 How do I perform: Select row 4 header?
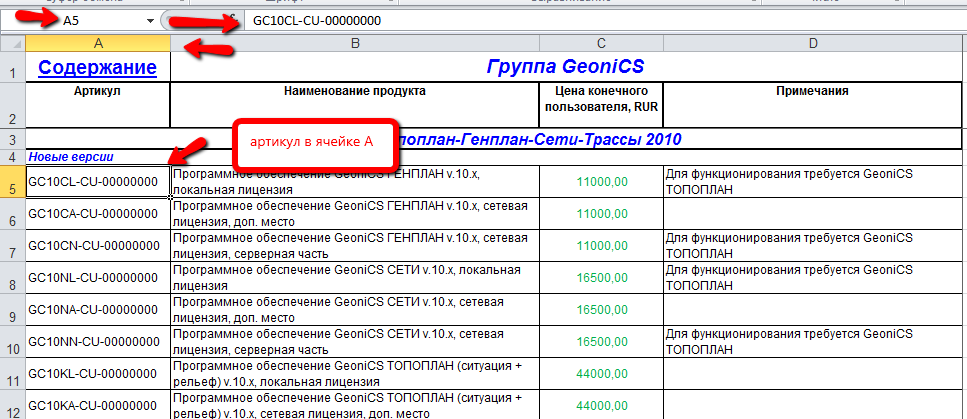pyautogui.click(x=13, y=157)
